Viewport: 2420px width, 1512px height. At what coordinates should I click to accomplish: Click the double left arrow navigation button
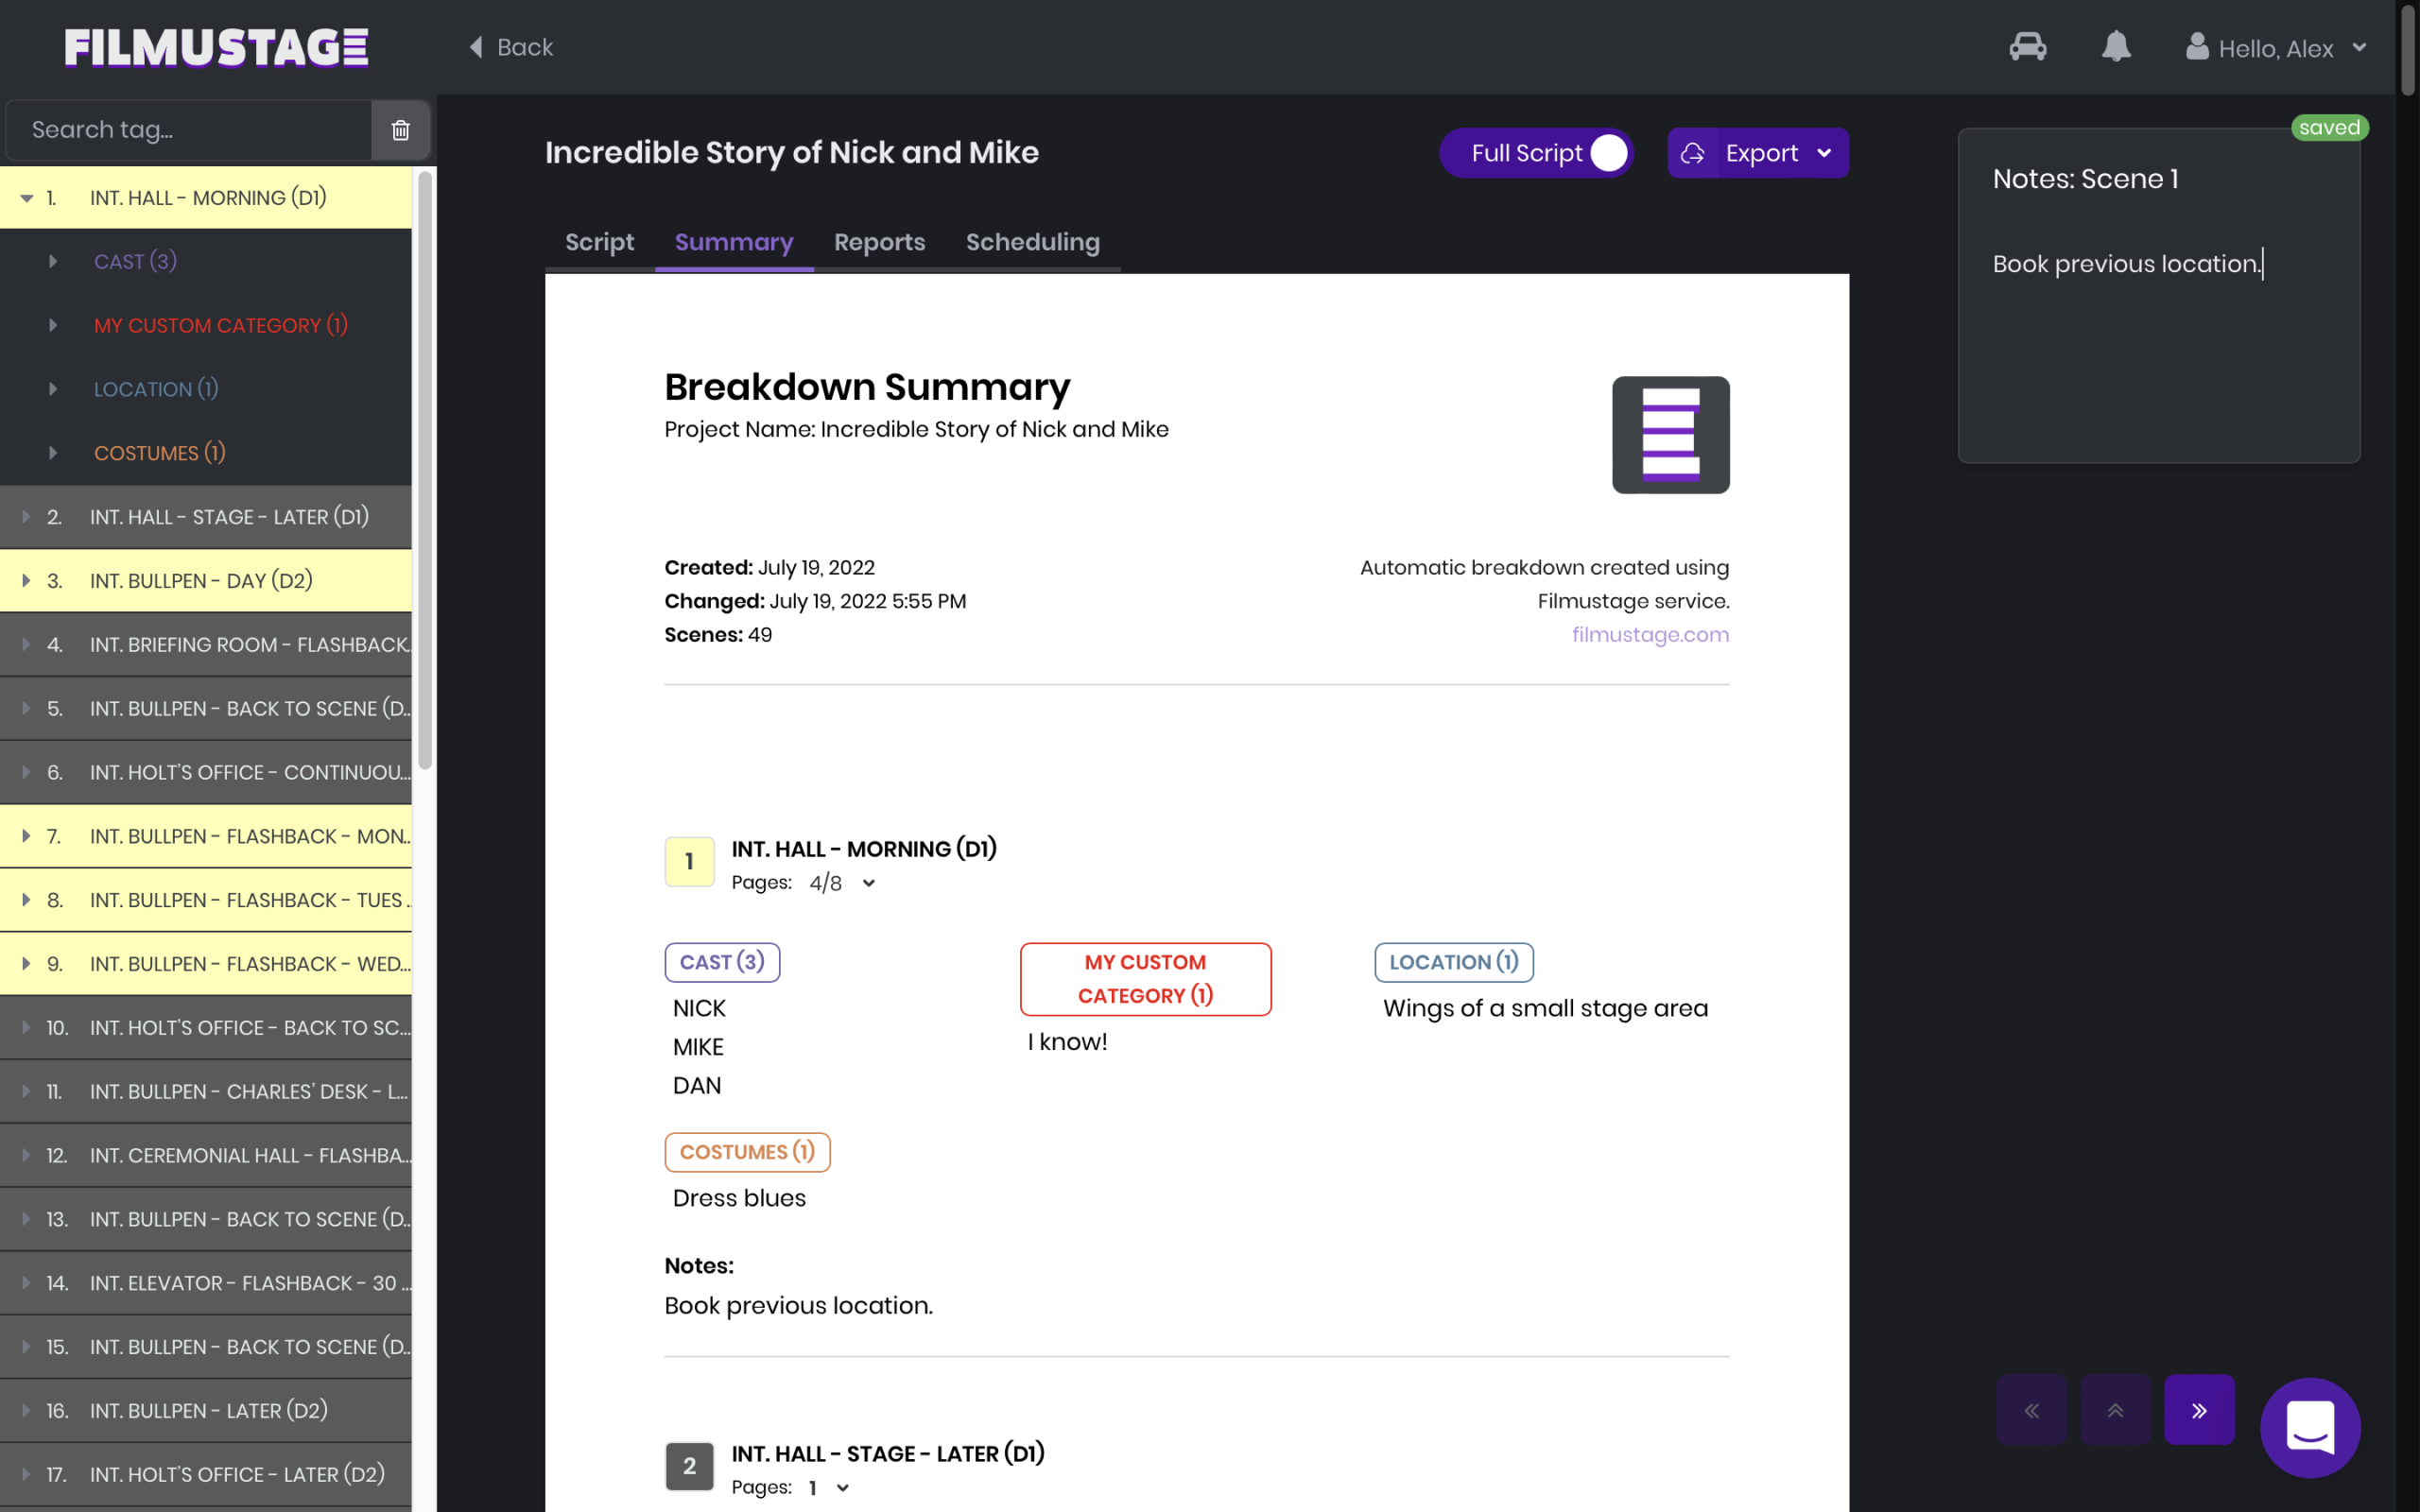coord(2031,1410)
